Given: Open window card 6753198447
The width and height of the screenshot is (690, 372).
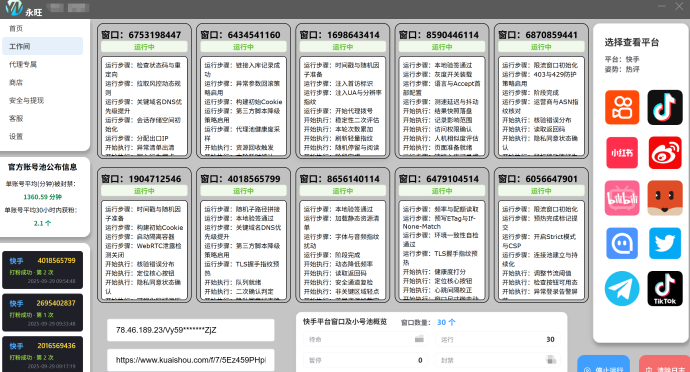Looking at the screenshot, I should [144, 91].
